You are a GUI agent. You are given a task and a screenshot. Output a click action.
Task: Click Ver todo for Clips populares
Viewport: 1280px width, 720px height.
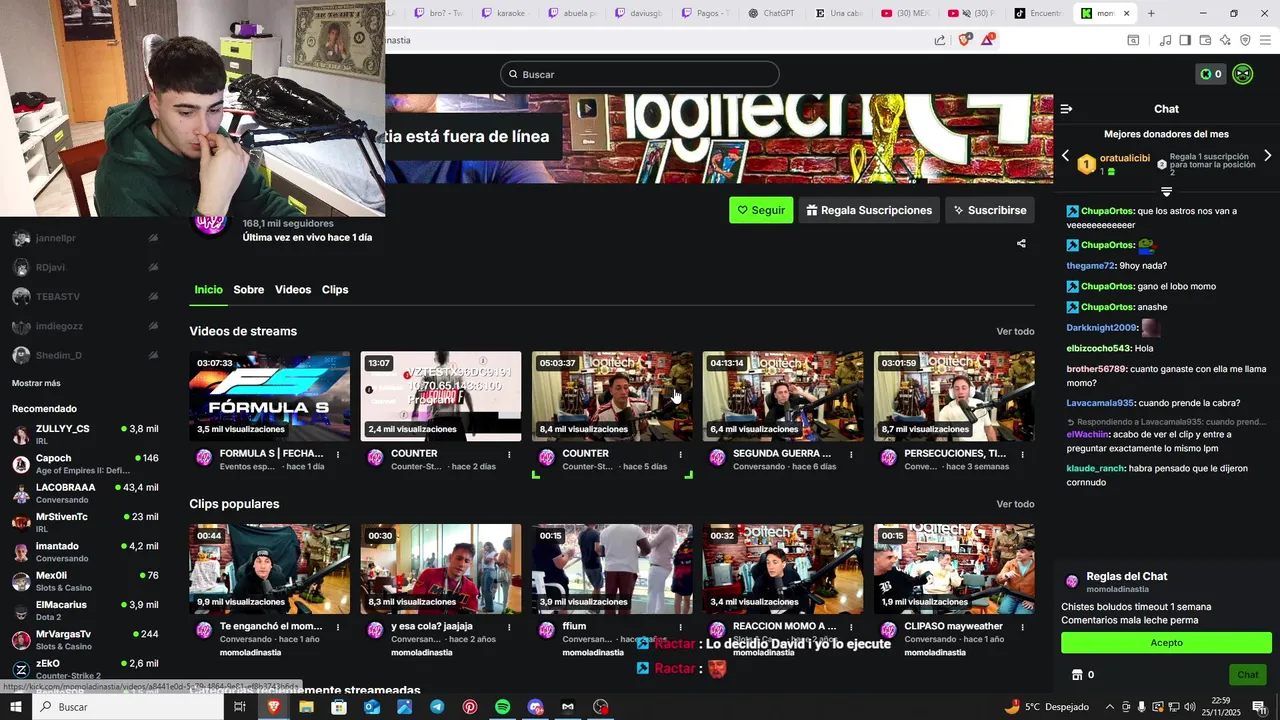click(1015, 505)
